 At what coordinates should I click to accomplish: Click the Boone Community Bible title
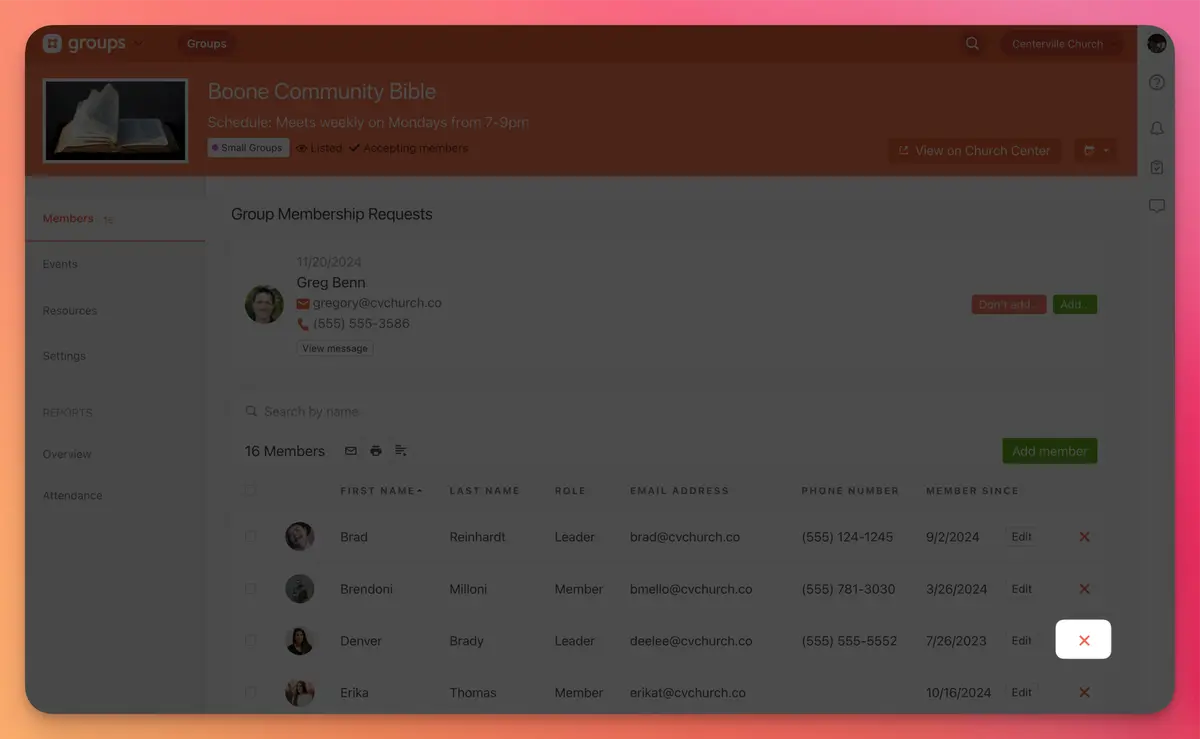click(322, 91)
